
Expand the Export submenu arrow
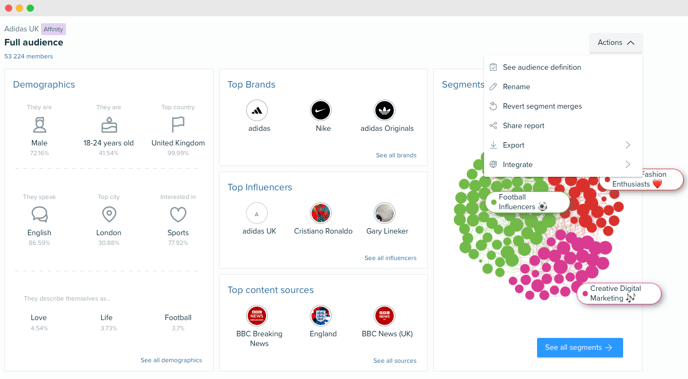click(628, 145)
